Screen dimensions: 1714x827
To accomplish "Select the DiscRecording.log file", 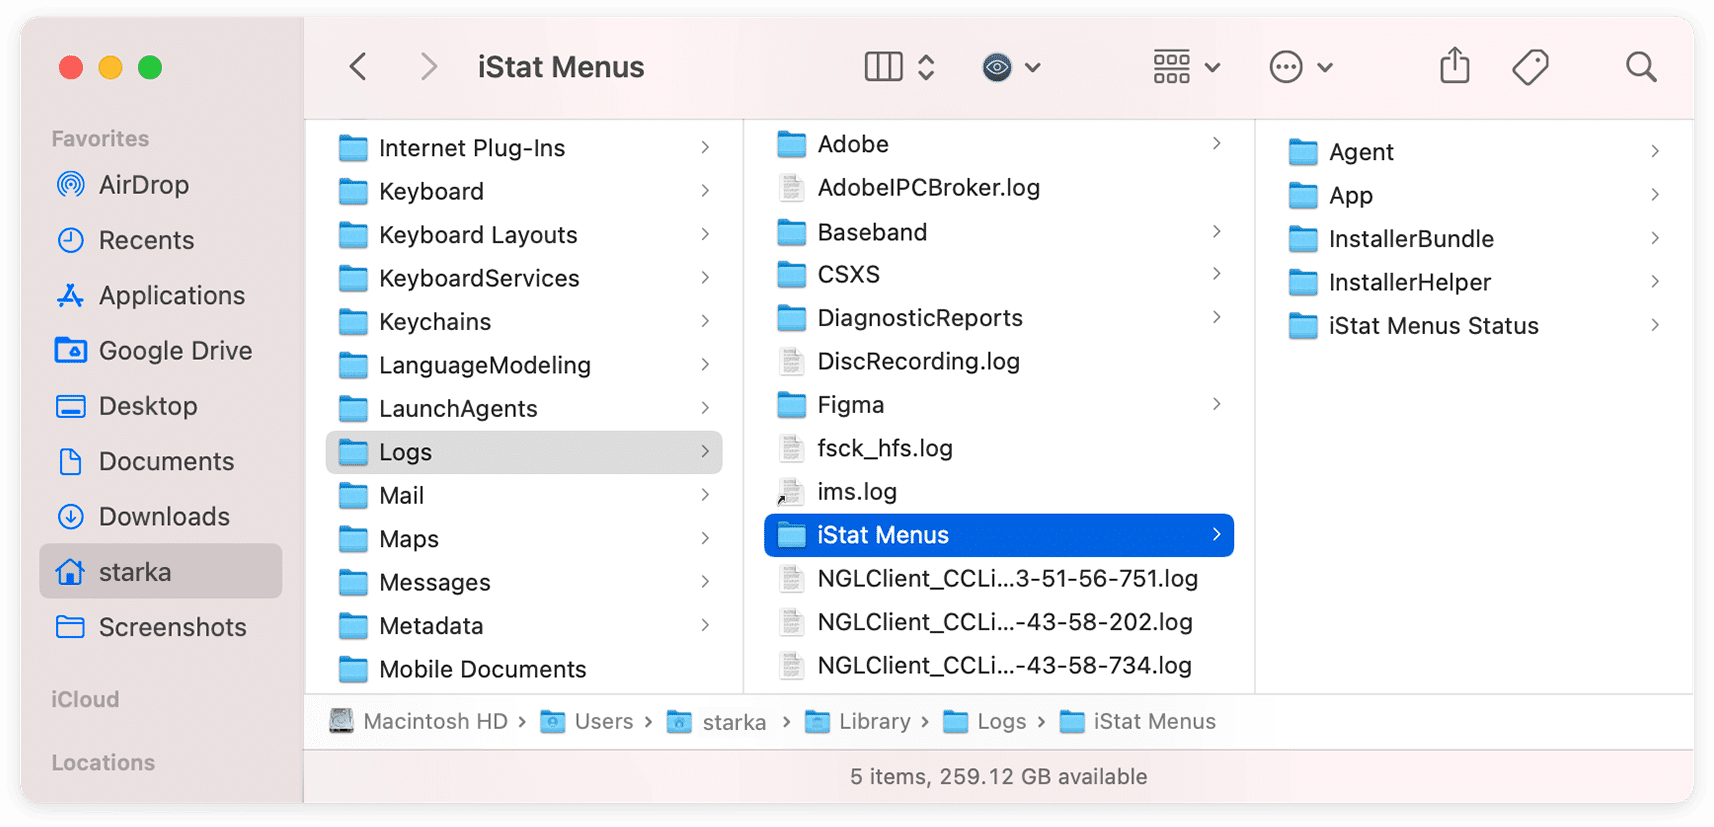I will click(999, 361).
